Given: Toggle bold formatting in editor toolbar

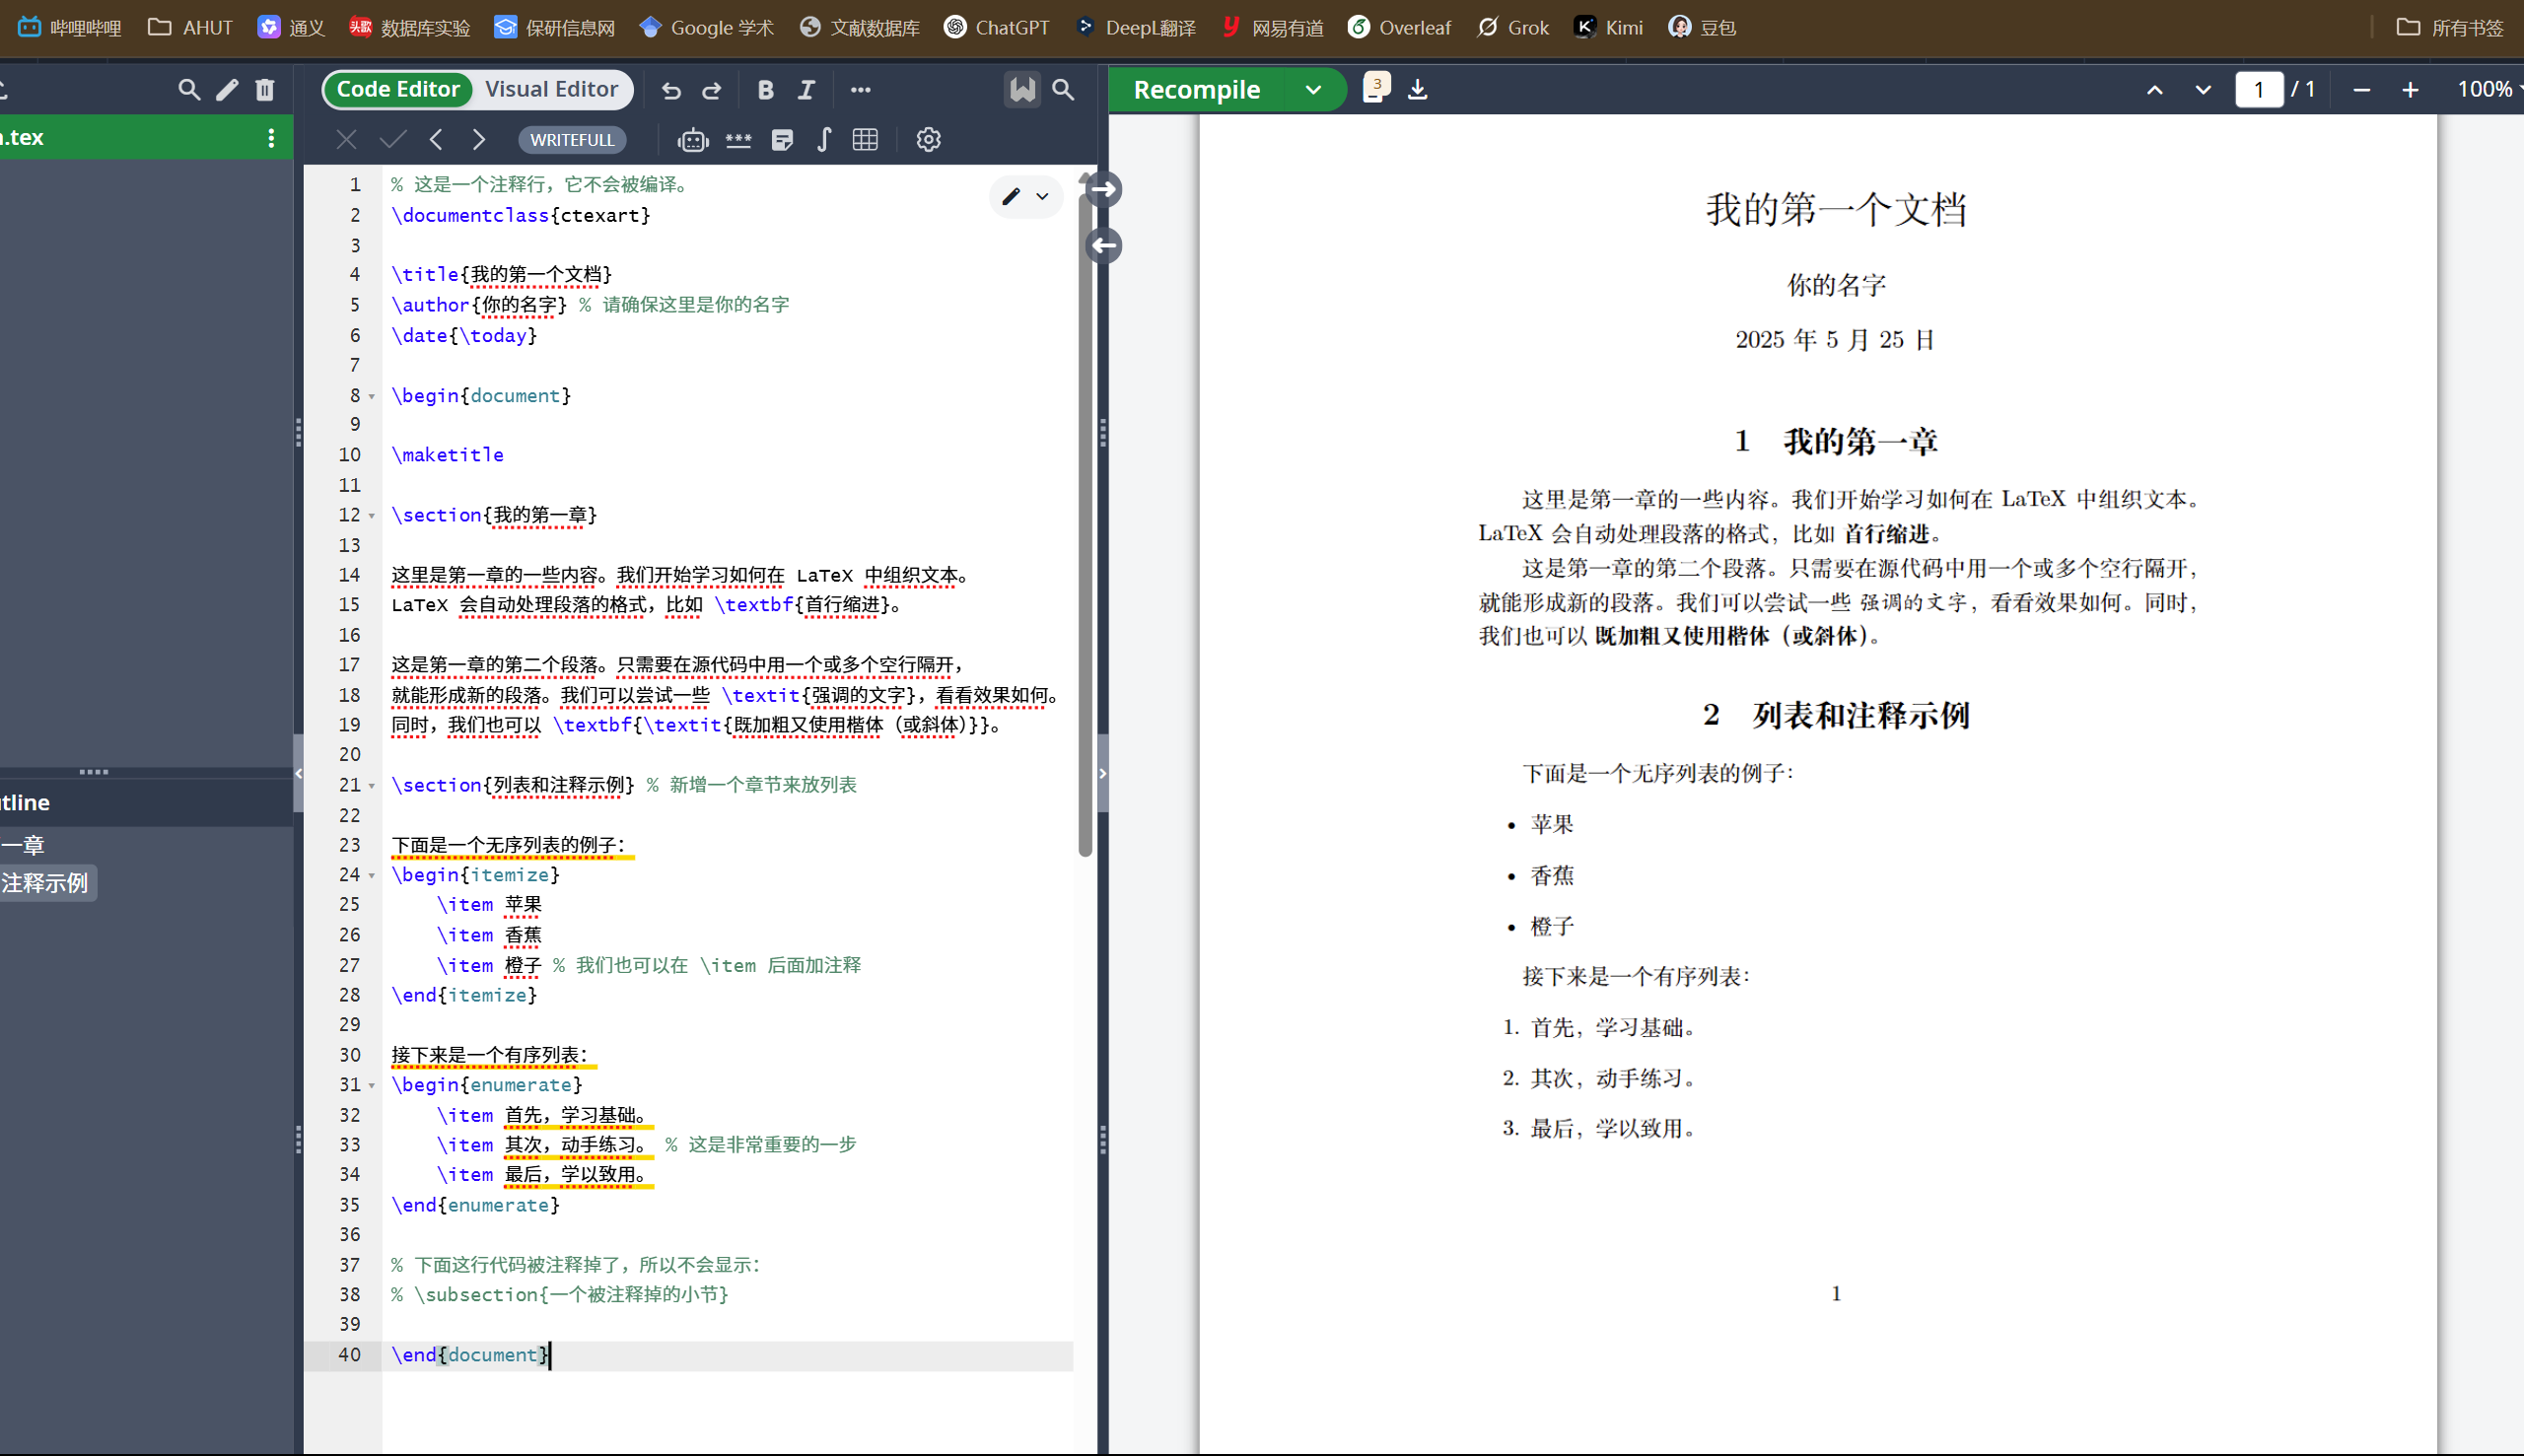Looking at the screenshot, I should click(x=765, y=90).
